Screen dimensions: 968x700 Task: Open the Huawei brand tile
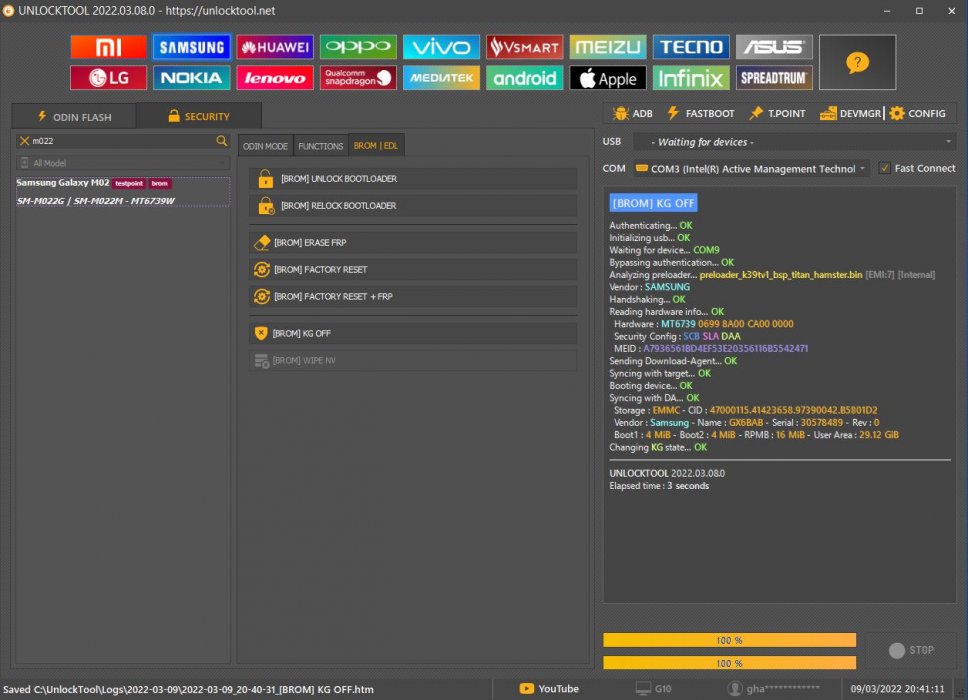pyautogui.click(x=275, y=47)
